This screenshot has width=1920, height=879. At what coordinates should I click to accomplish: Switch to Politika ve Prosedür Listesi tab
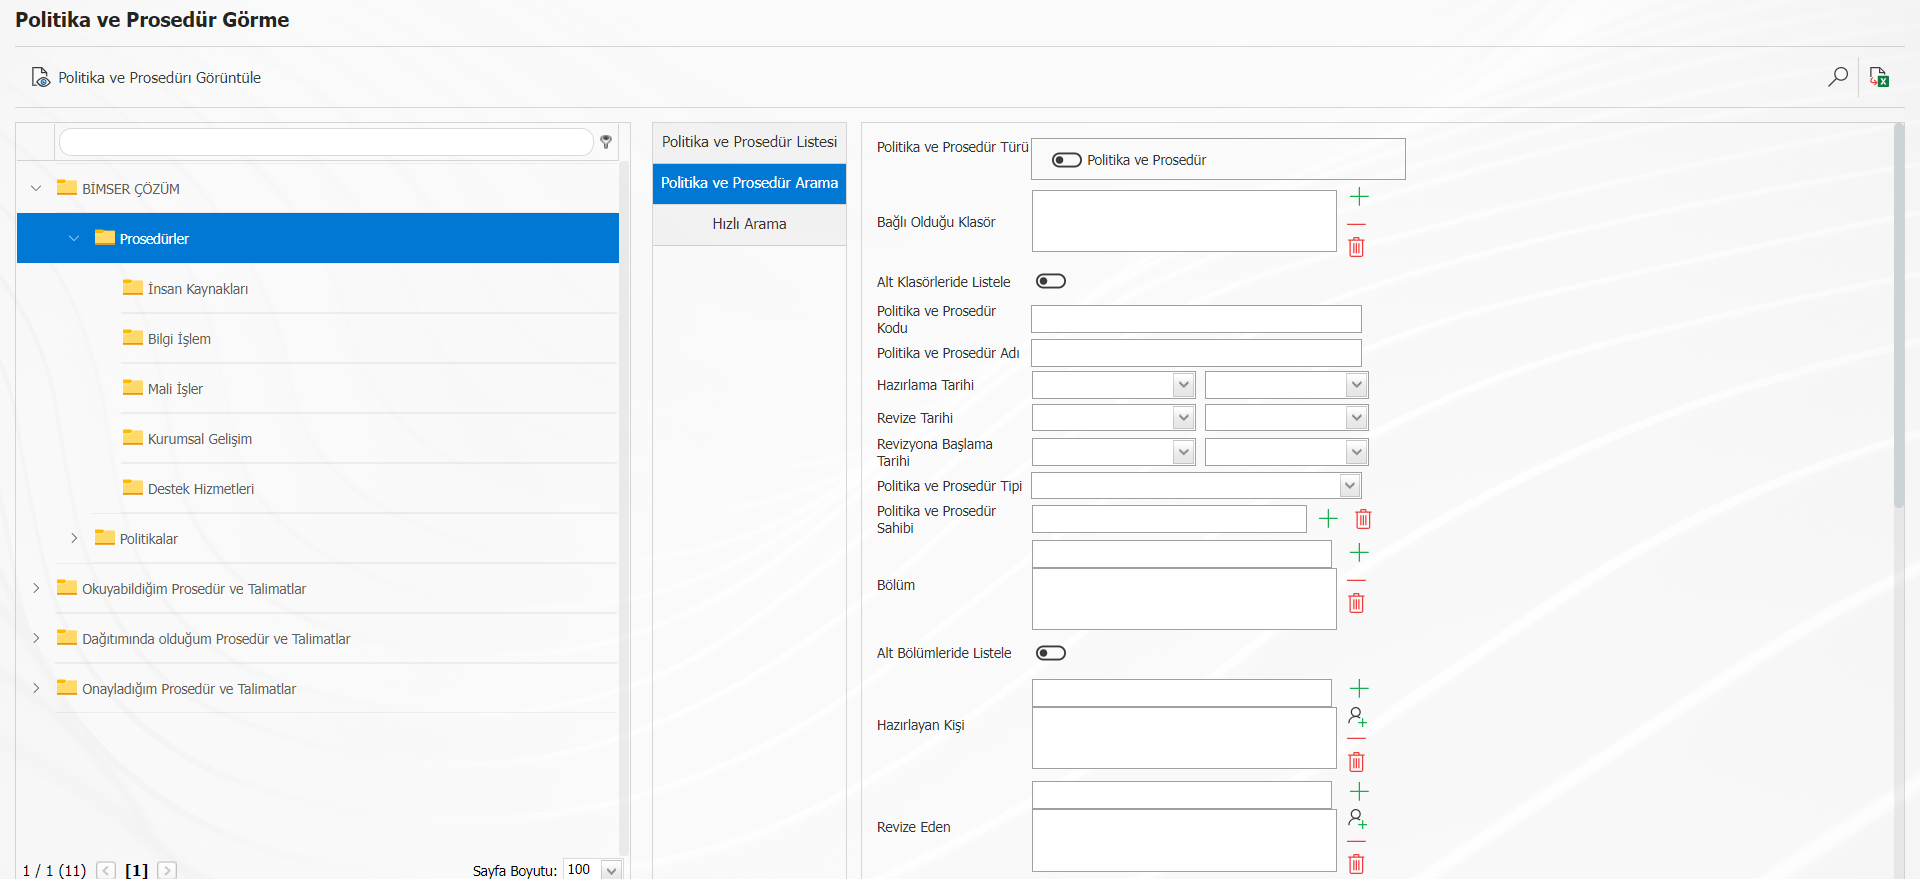coord(749,142)
